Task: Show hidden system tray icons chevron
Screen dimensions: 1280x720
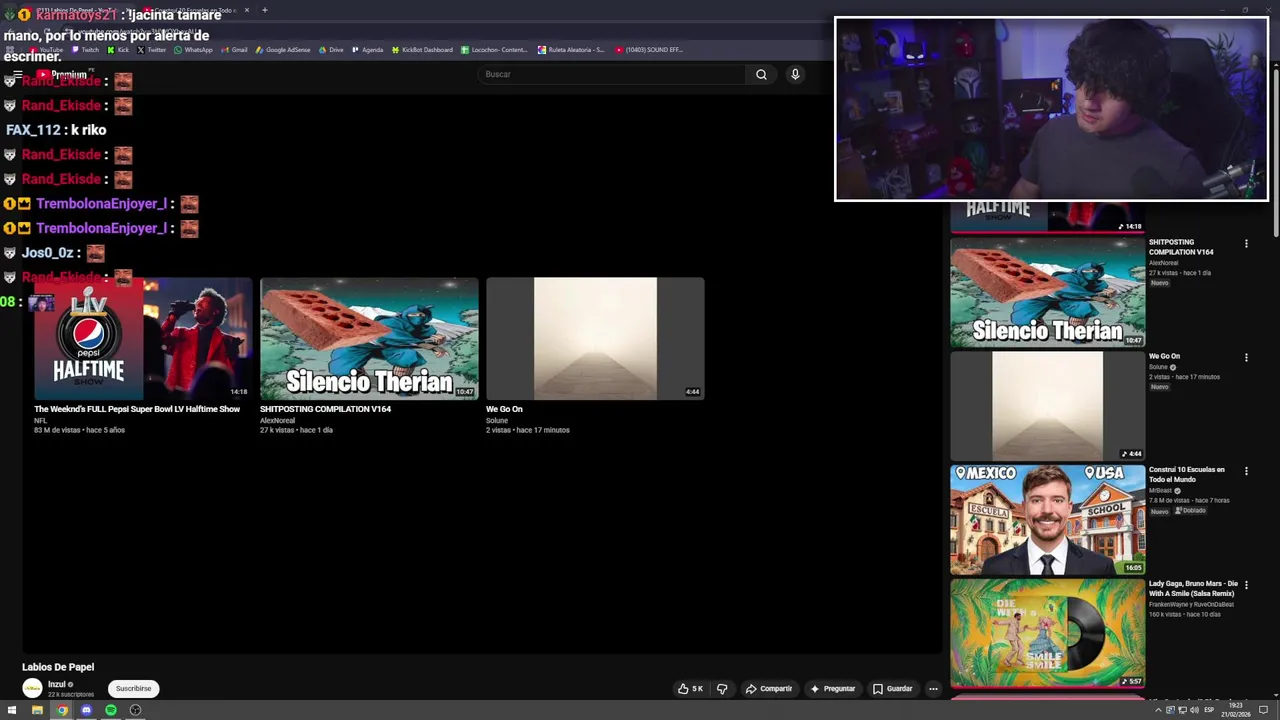Action: (1158, 710)
